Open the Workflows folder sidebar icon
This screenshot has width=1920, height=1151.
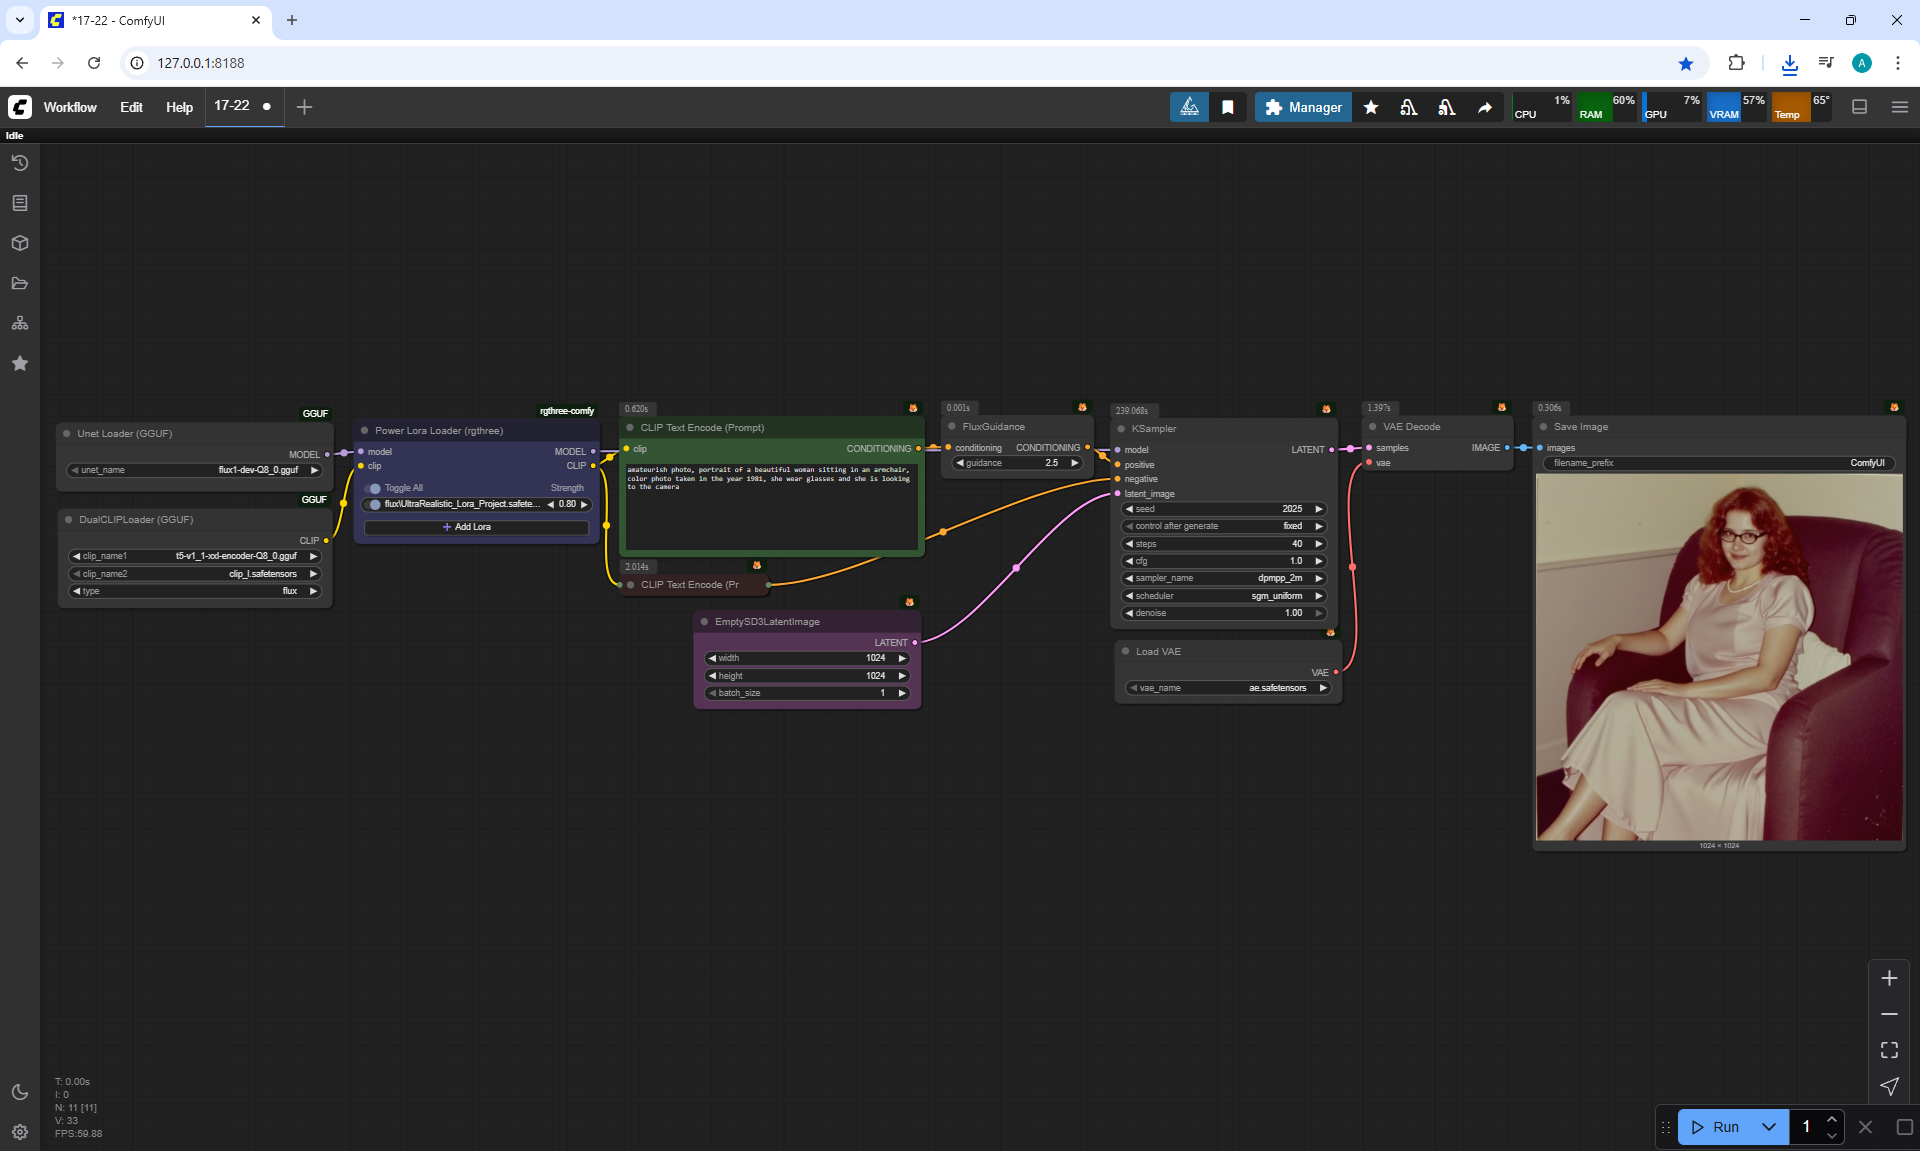tap(20, 283)
